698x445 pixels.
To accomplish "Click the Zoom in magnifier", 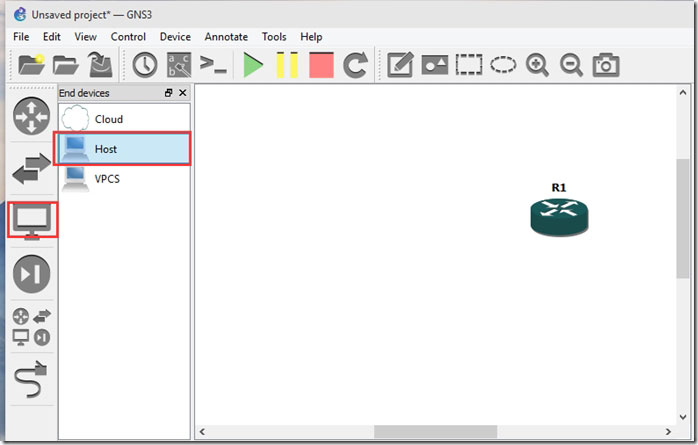I will (537, 65).
